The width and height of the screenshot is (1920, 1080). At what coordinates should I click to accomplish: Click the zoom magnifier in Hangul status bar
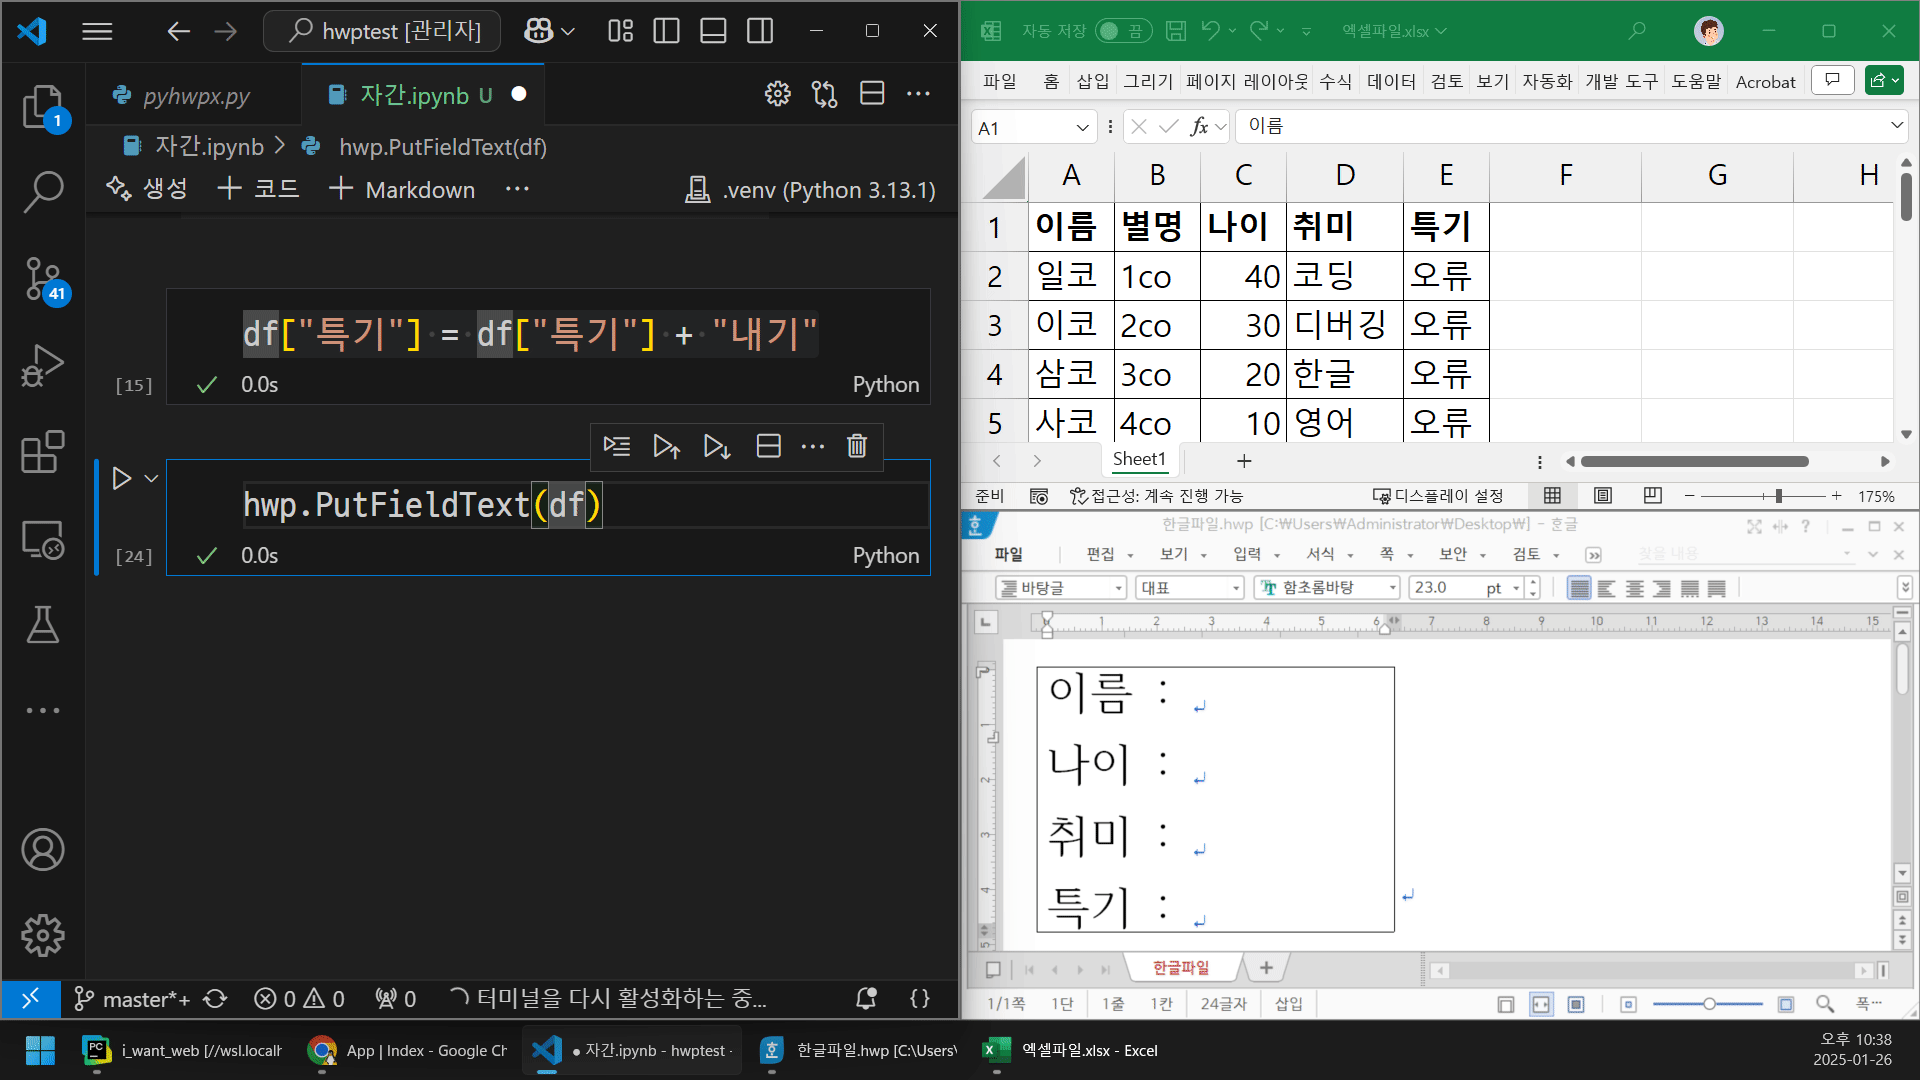tap(1825, 1004)
